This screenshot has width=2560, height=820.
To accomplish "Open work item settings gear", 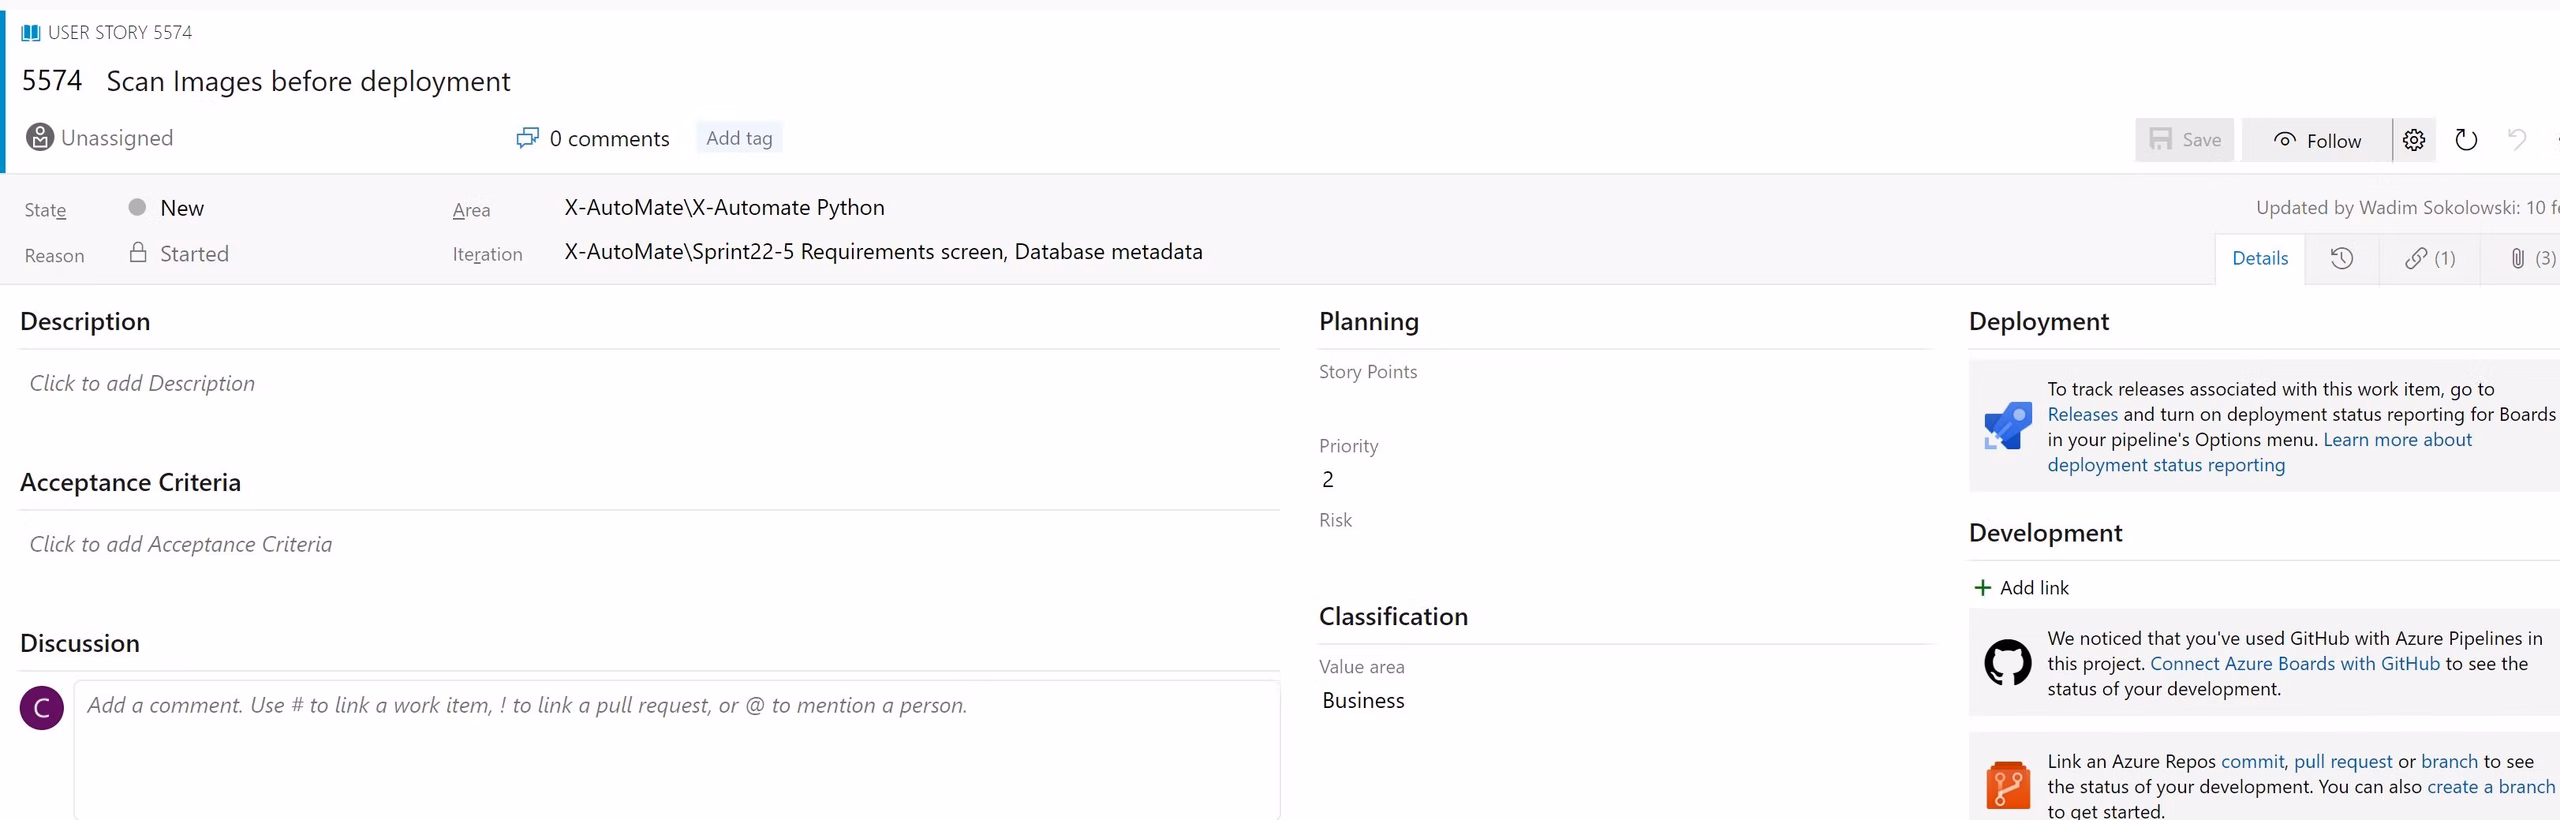I will [x=2414, y=140].
